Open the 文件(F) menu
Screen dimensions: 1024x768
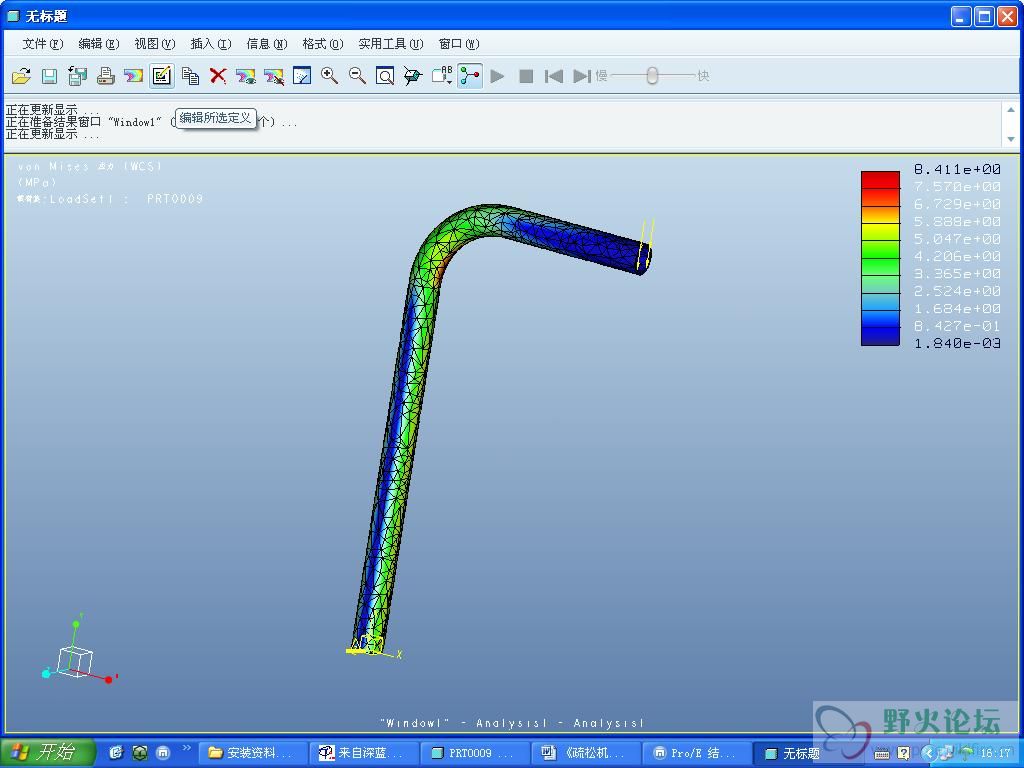(x=42, y=44)
